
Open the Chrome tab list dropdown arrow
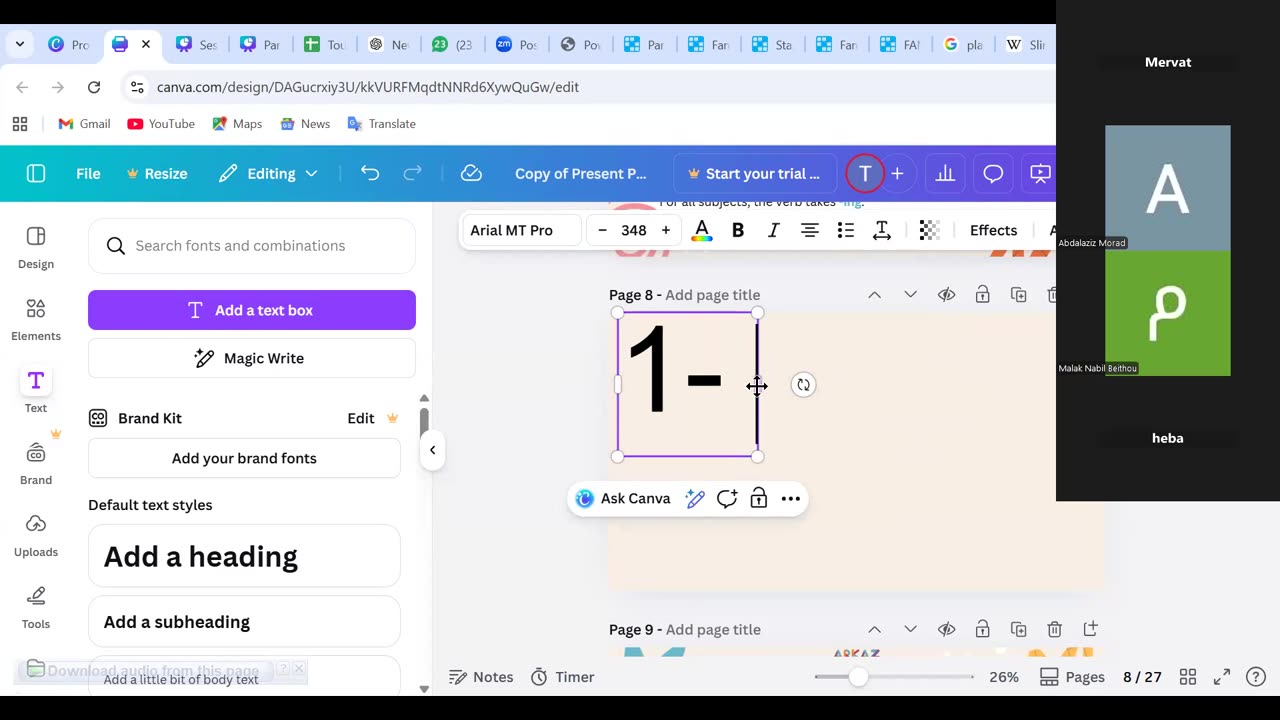coord(20,44)
